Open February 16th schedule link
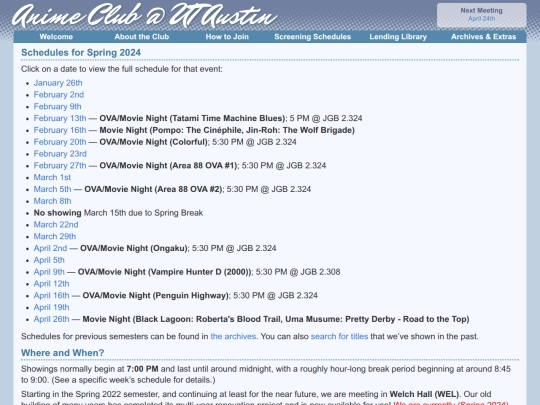The width and height of the screenshot is (540, 405). click(60, 130)
